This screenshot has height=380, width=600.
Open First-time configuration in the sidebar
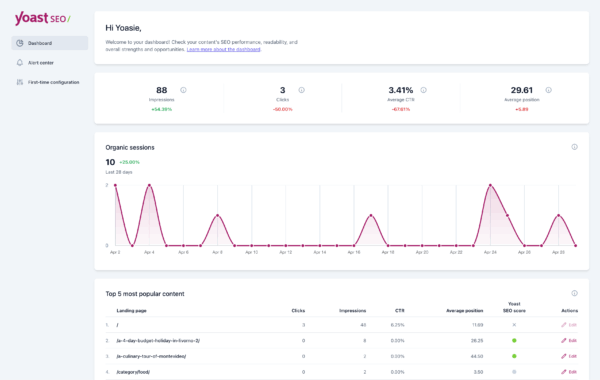50,82
